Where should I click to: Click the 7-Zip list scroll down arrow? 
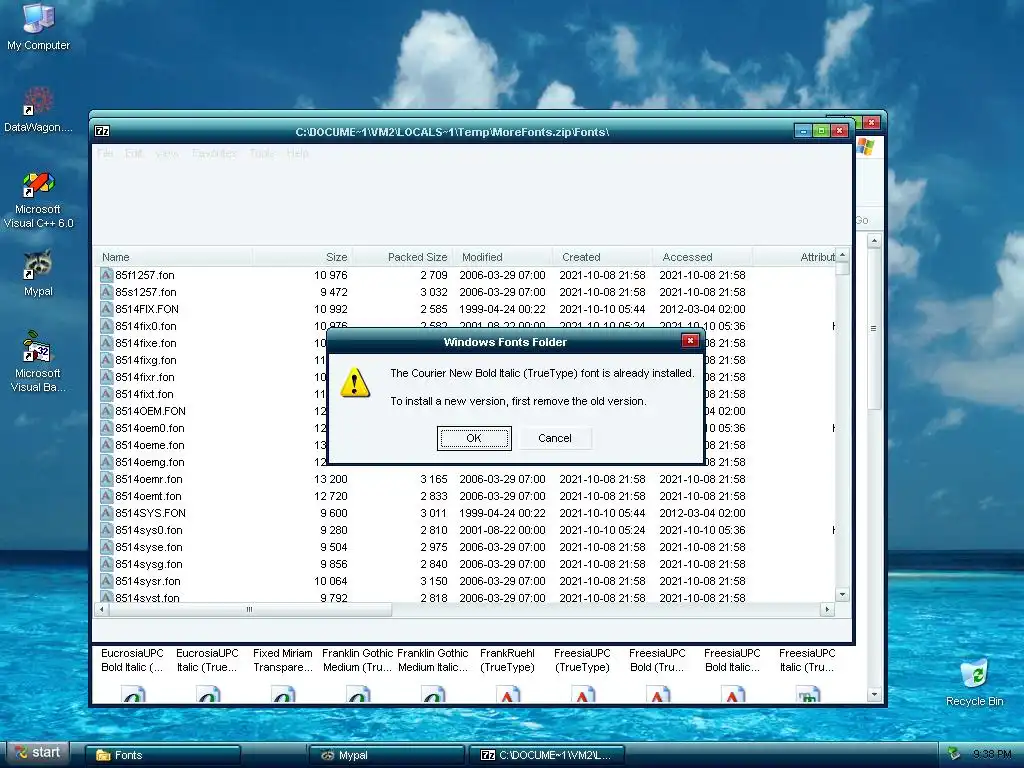pyautogui.click(x=842, y=595)
